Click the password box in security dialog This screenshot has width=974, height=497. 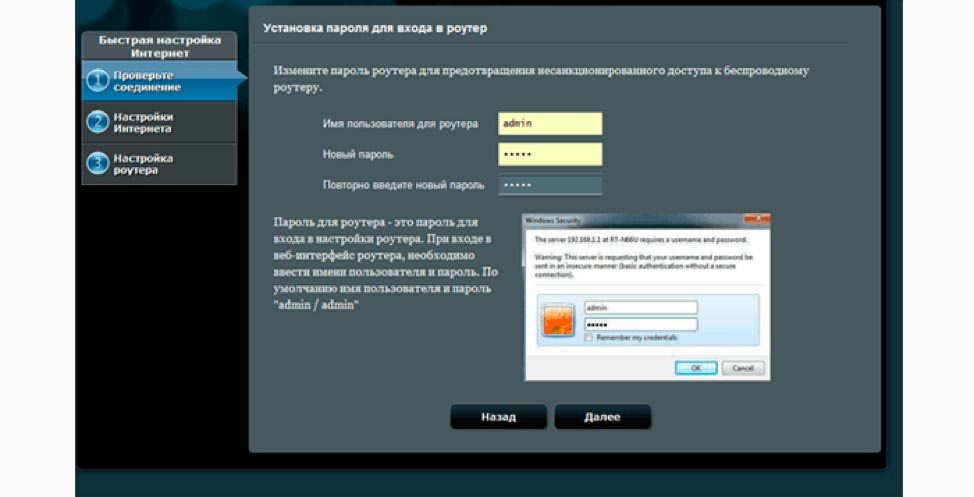pos(640,324)
